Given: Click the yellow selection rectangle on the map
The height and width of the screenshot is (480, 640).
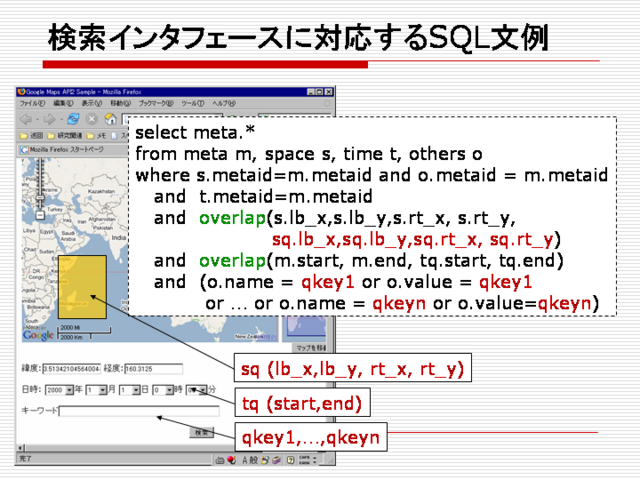Looking at the screenshot, I should click(82, 287).
